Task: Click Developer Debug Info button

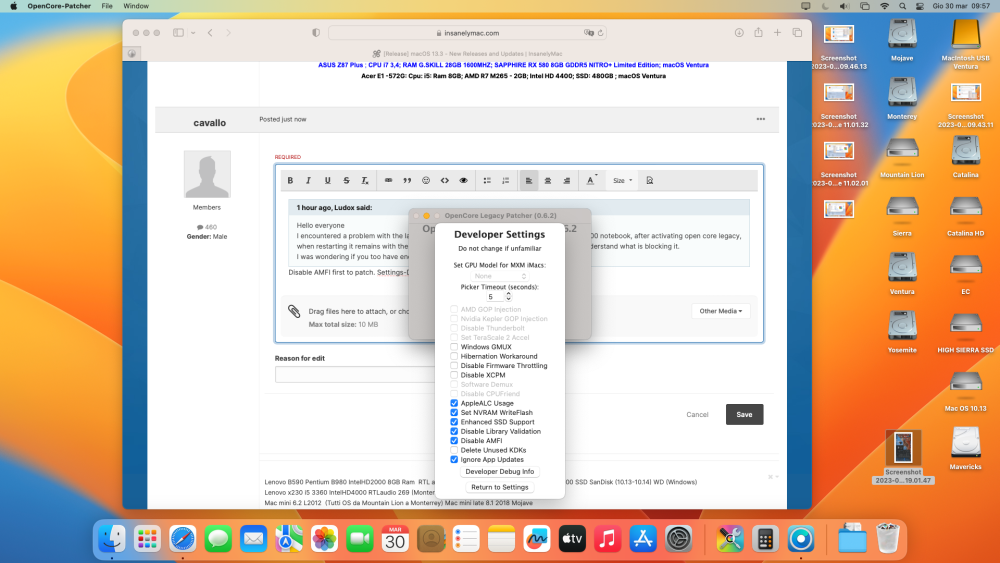Action: point(499,472)
